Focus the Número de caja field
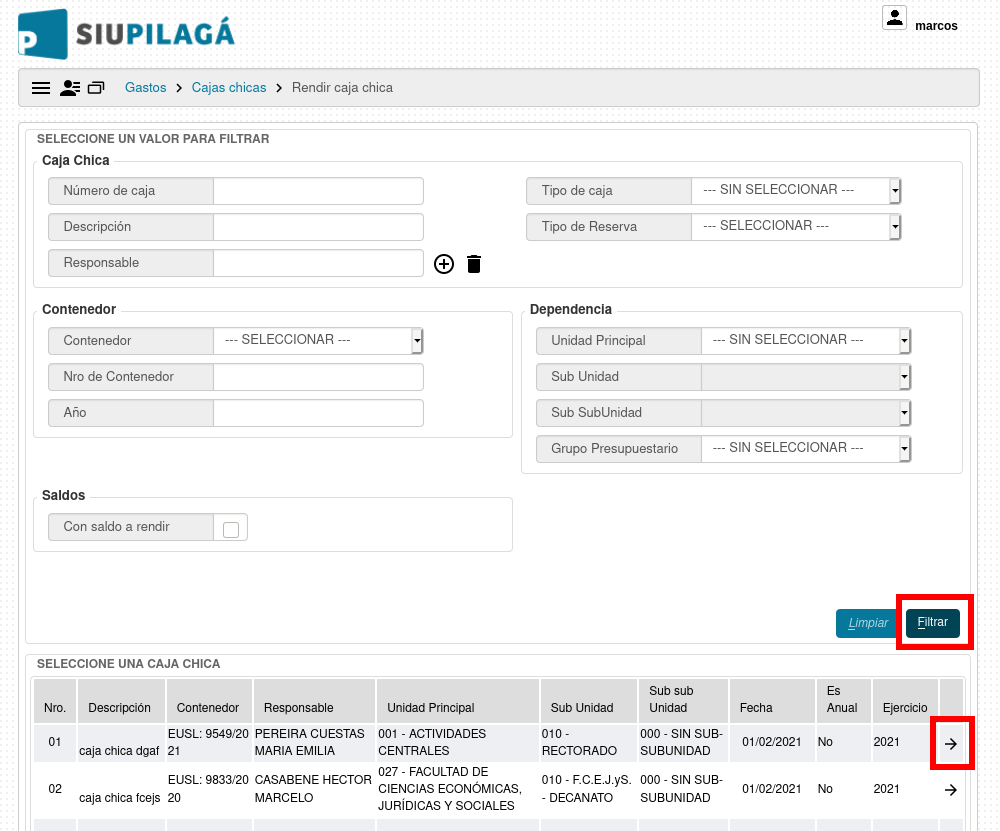 (x=318, y=191)
